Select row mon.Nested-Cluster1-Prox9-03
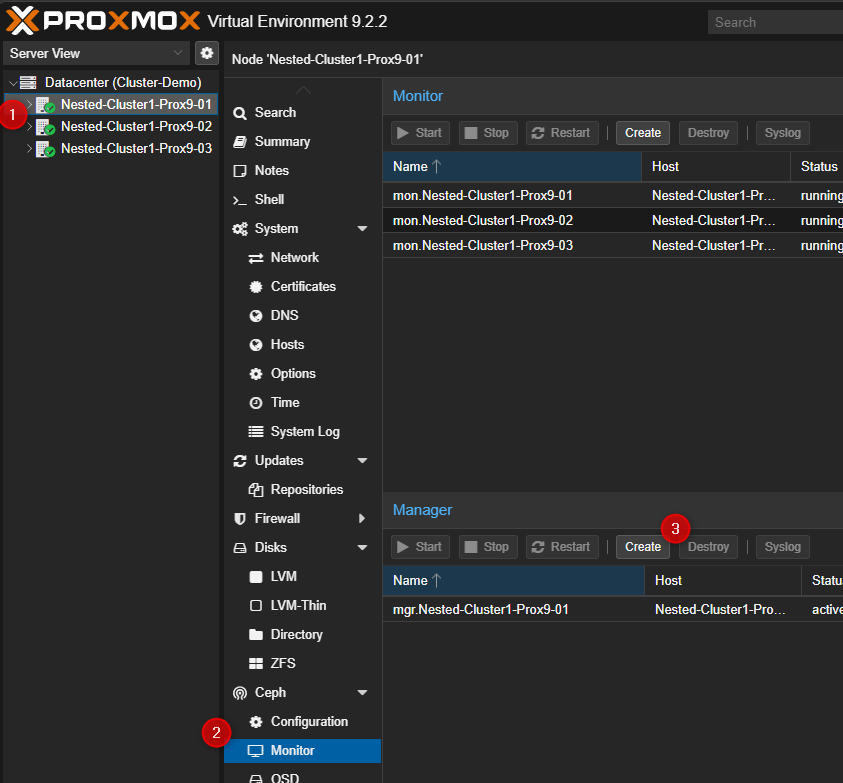 pos(613,245)
